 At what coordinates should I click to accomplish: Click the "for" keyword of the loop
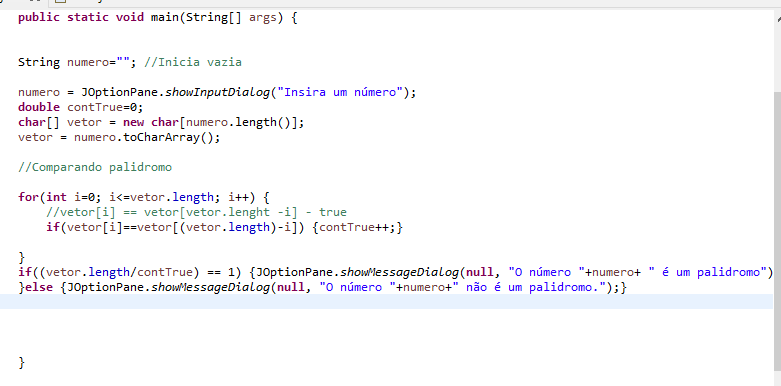point(28,197)
